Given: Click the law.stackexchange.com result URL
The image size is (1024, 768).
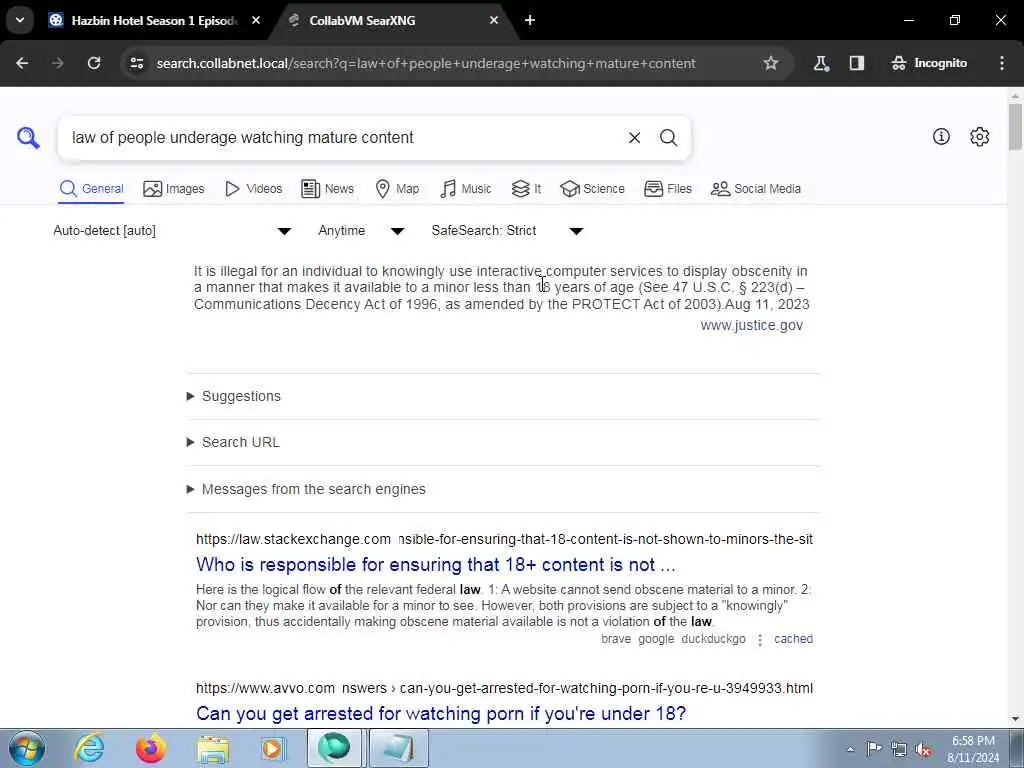Looking at the screenshot, I should 504,539.
